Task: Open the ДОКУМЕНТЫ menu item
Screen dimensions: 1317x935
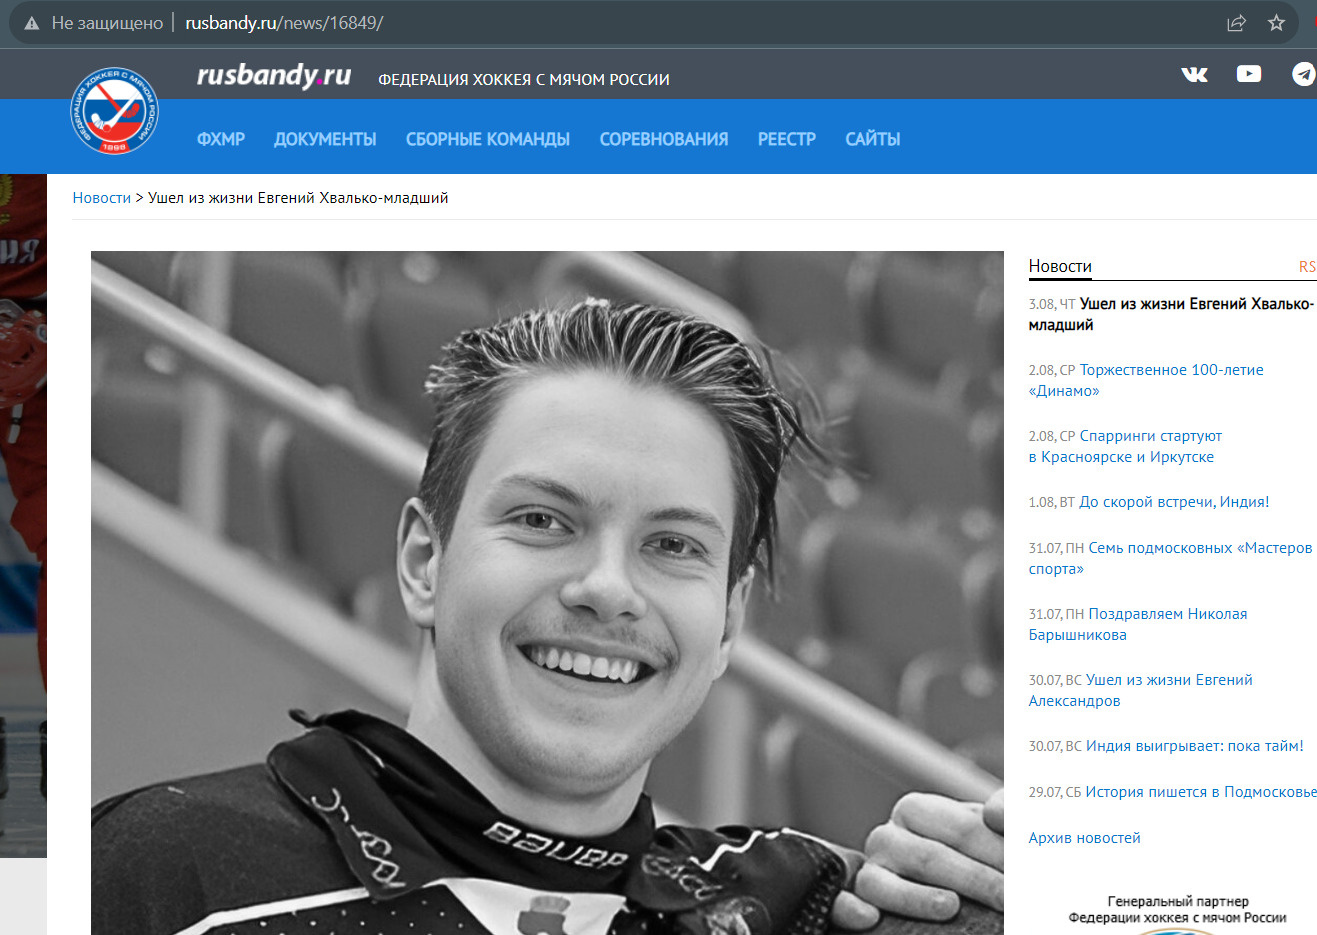Action: pos(325,139)
